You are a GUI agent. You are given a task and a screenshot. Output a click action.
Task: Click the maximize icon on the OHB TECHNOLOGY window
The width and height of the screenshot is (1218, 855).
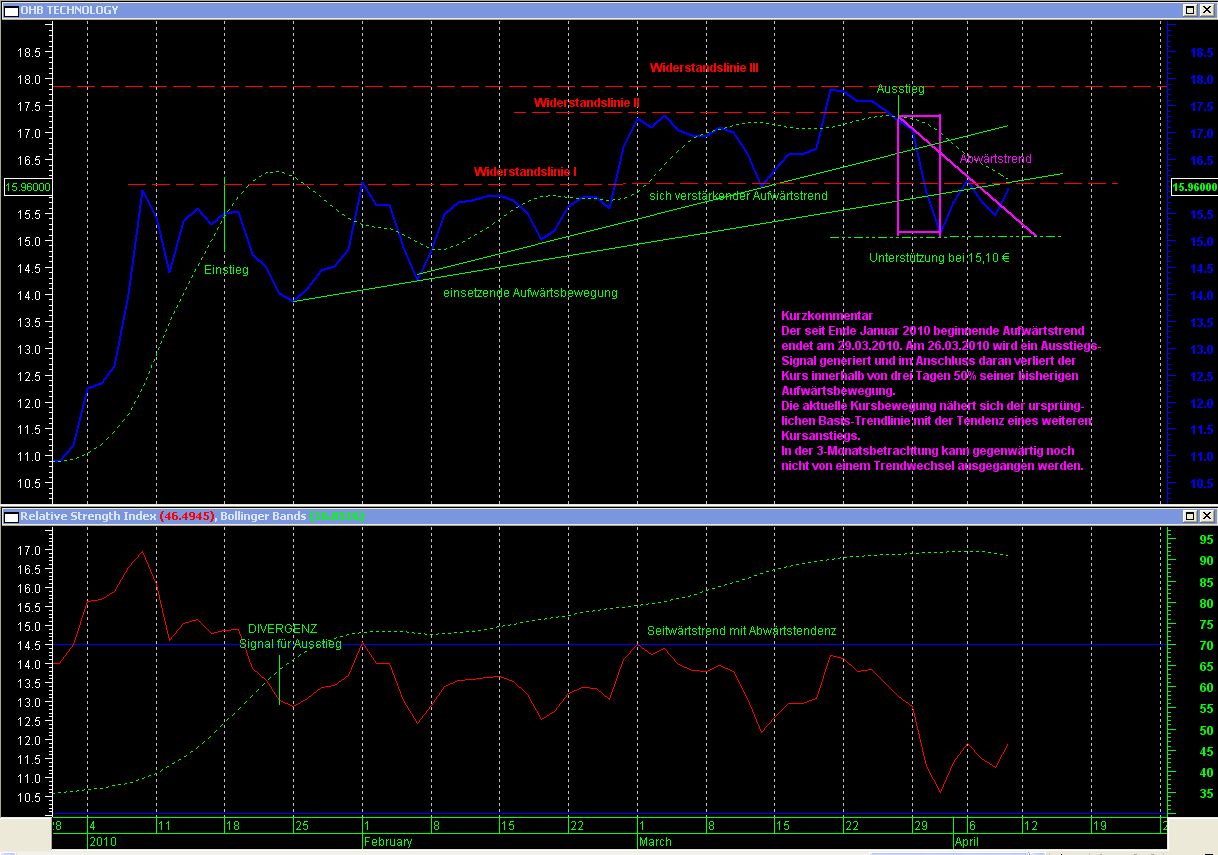coord(1192,9)
